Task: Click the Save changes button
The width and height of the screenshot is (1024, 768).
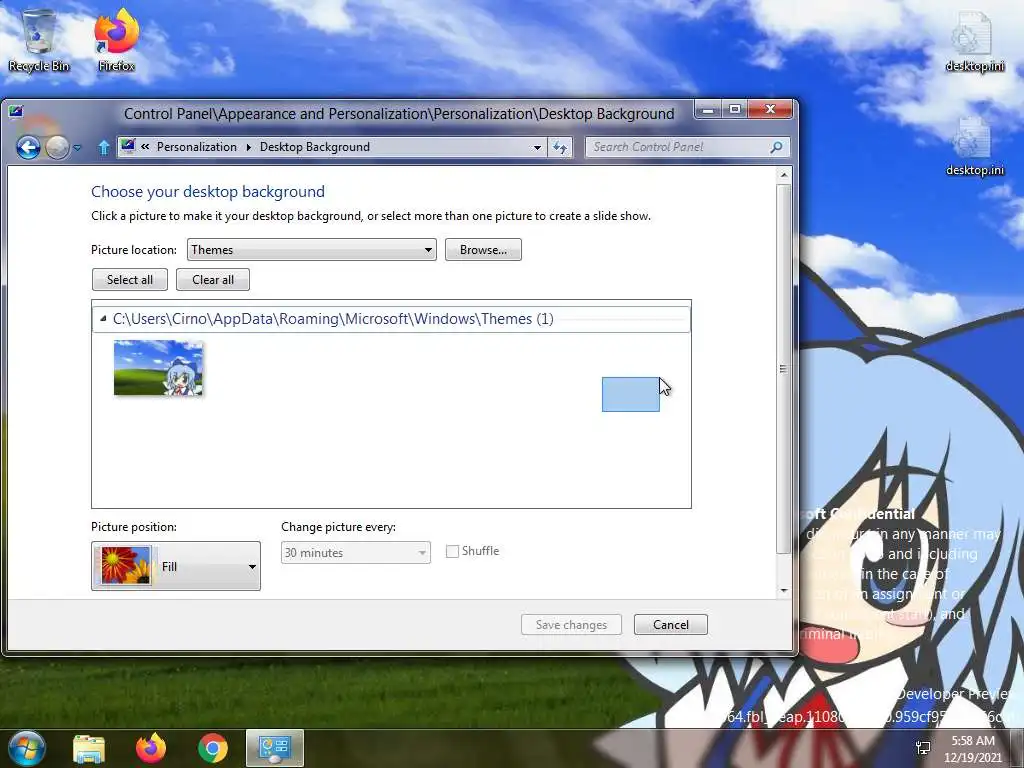Action: (x=571, y=625)
